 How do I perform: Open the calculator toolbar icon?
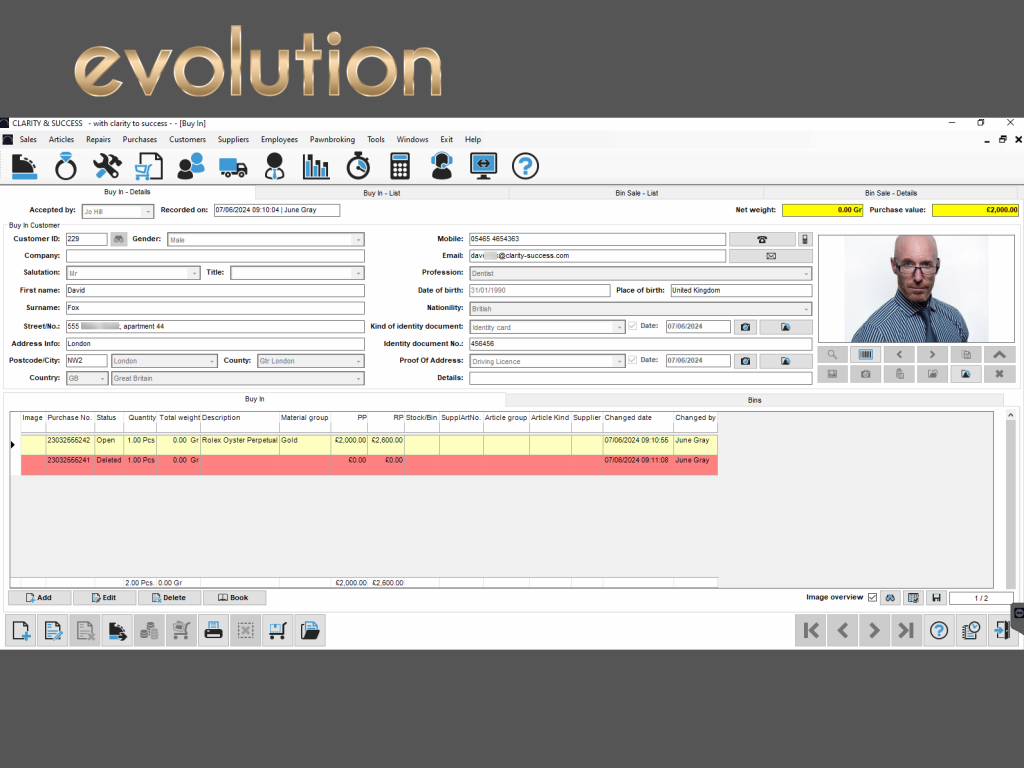[x=400, y=166]
